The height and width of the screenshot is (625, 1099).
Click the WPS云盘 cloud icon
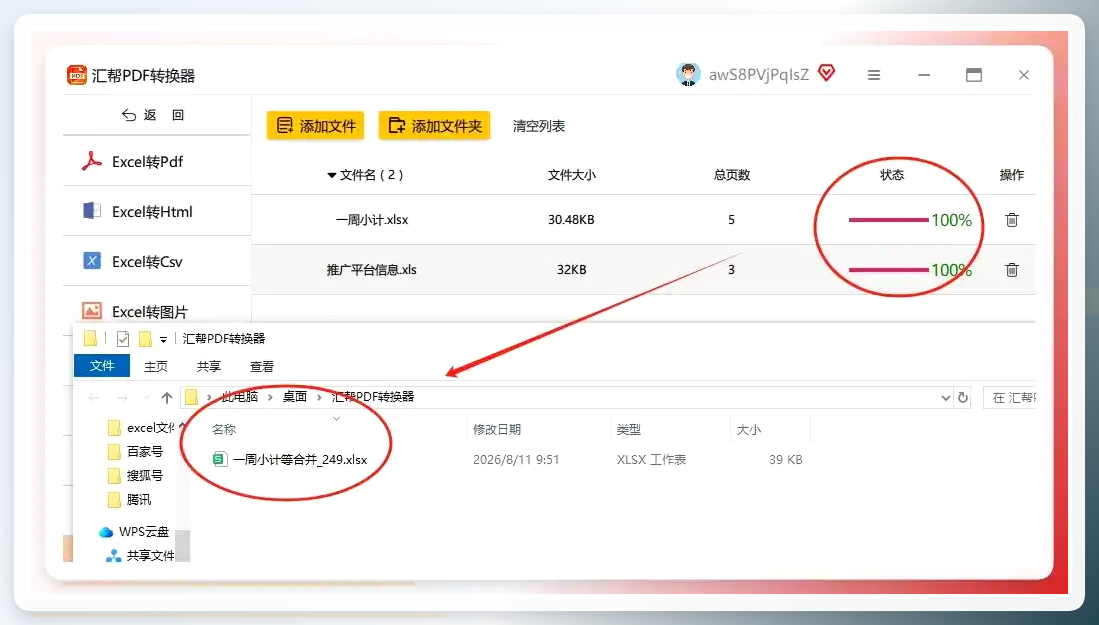(x=106, y=532)
